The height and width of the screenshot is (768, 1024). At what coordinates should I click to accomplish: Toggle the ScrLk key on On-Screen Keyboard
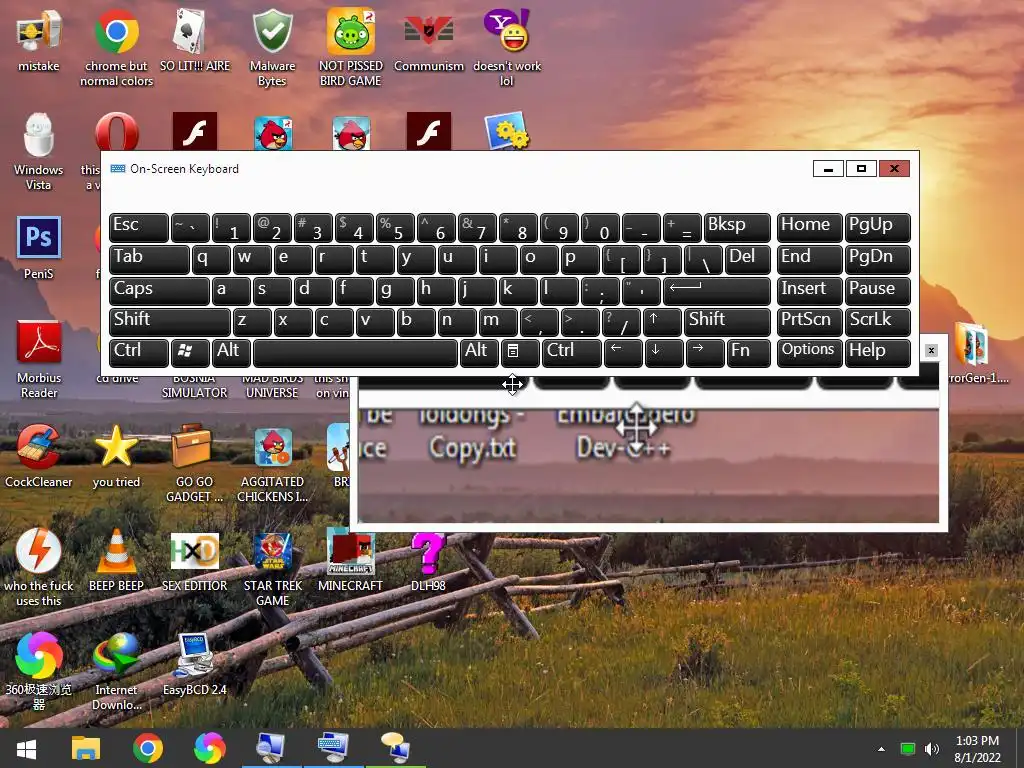tap(877, 322)
